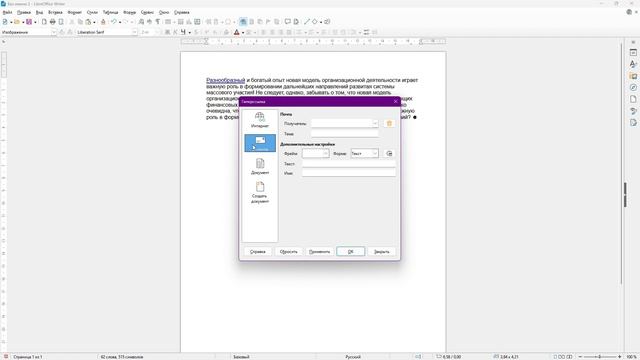Image resolution: width=640 pixels, height=360 pixels.
Task: Click the Open file toolbar icon
Action: tap(17, 22)
